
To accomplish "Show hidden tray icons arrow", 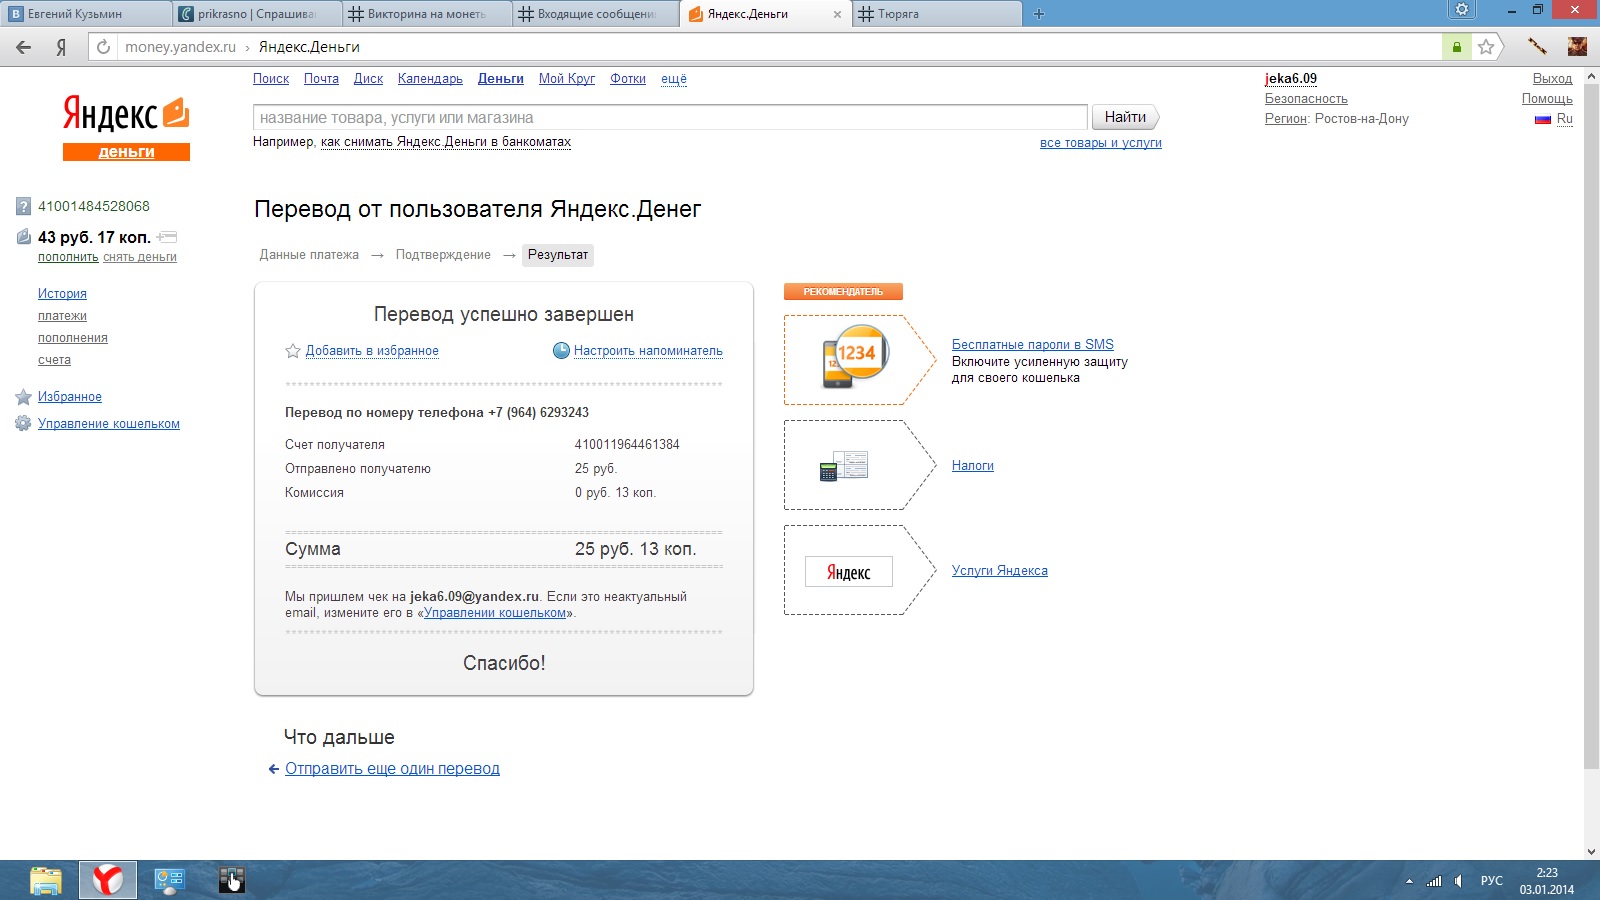I will pos(1409,881).
